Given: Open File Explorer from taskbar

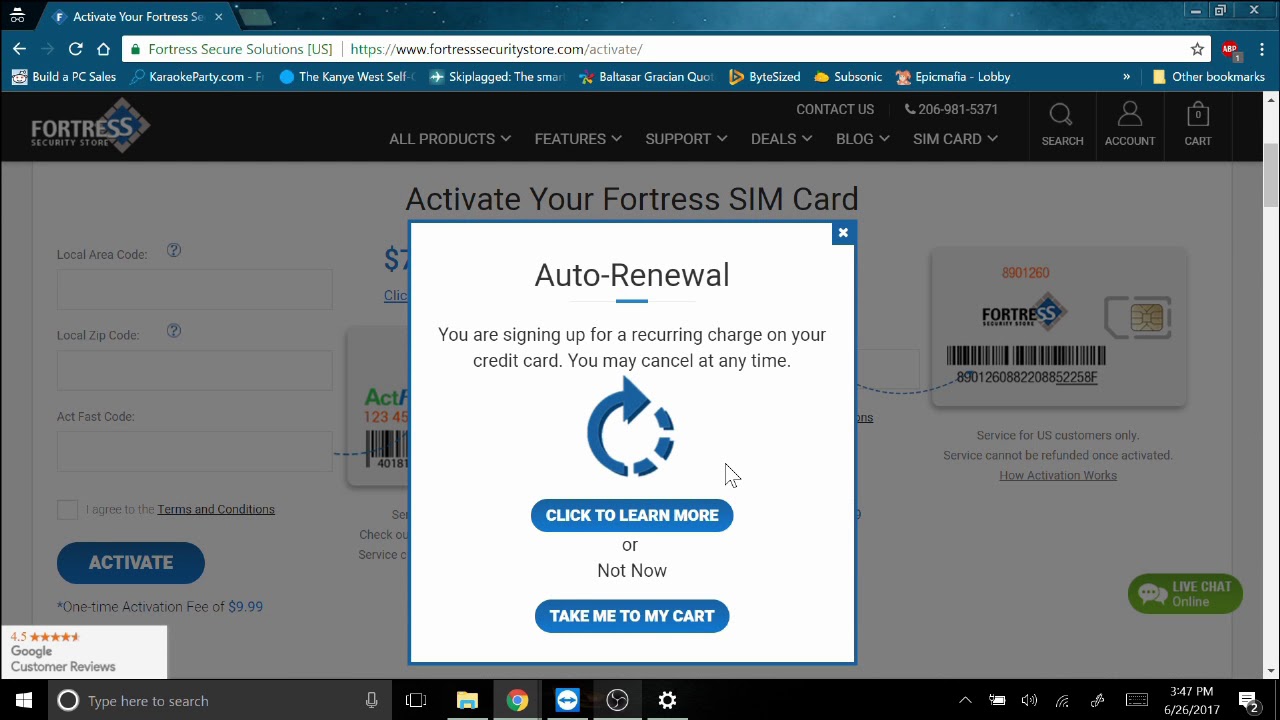Looking at the screenshot, I should tap(467, 700).
